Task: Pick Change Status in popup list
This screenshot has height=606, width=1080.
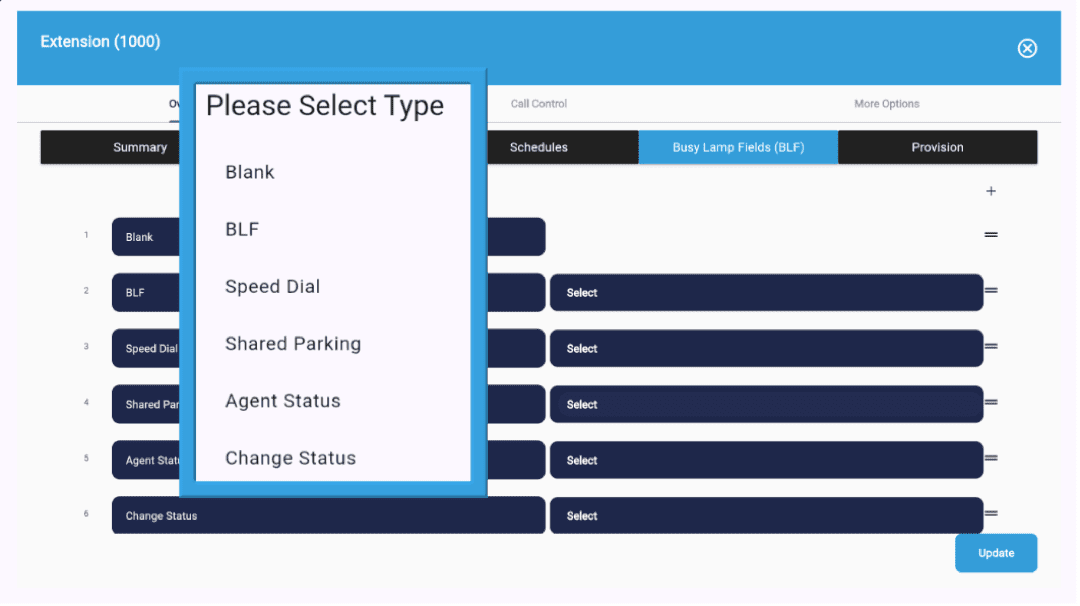Action: pyautogui.click(x=291, y=458)
